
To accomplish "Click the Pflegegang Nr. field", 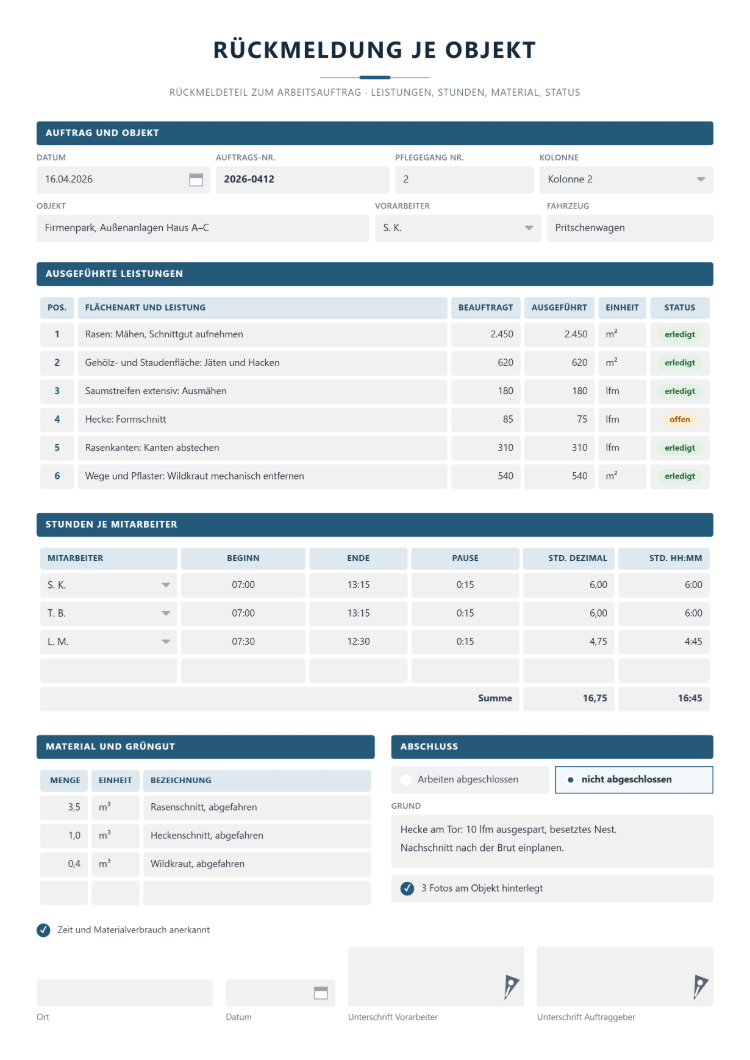I will [465, 180].
